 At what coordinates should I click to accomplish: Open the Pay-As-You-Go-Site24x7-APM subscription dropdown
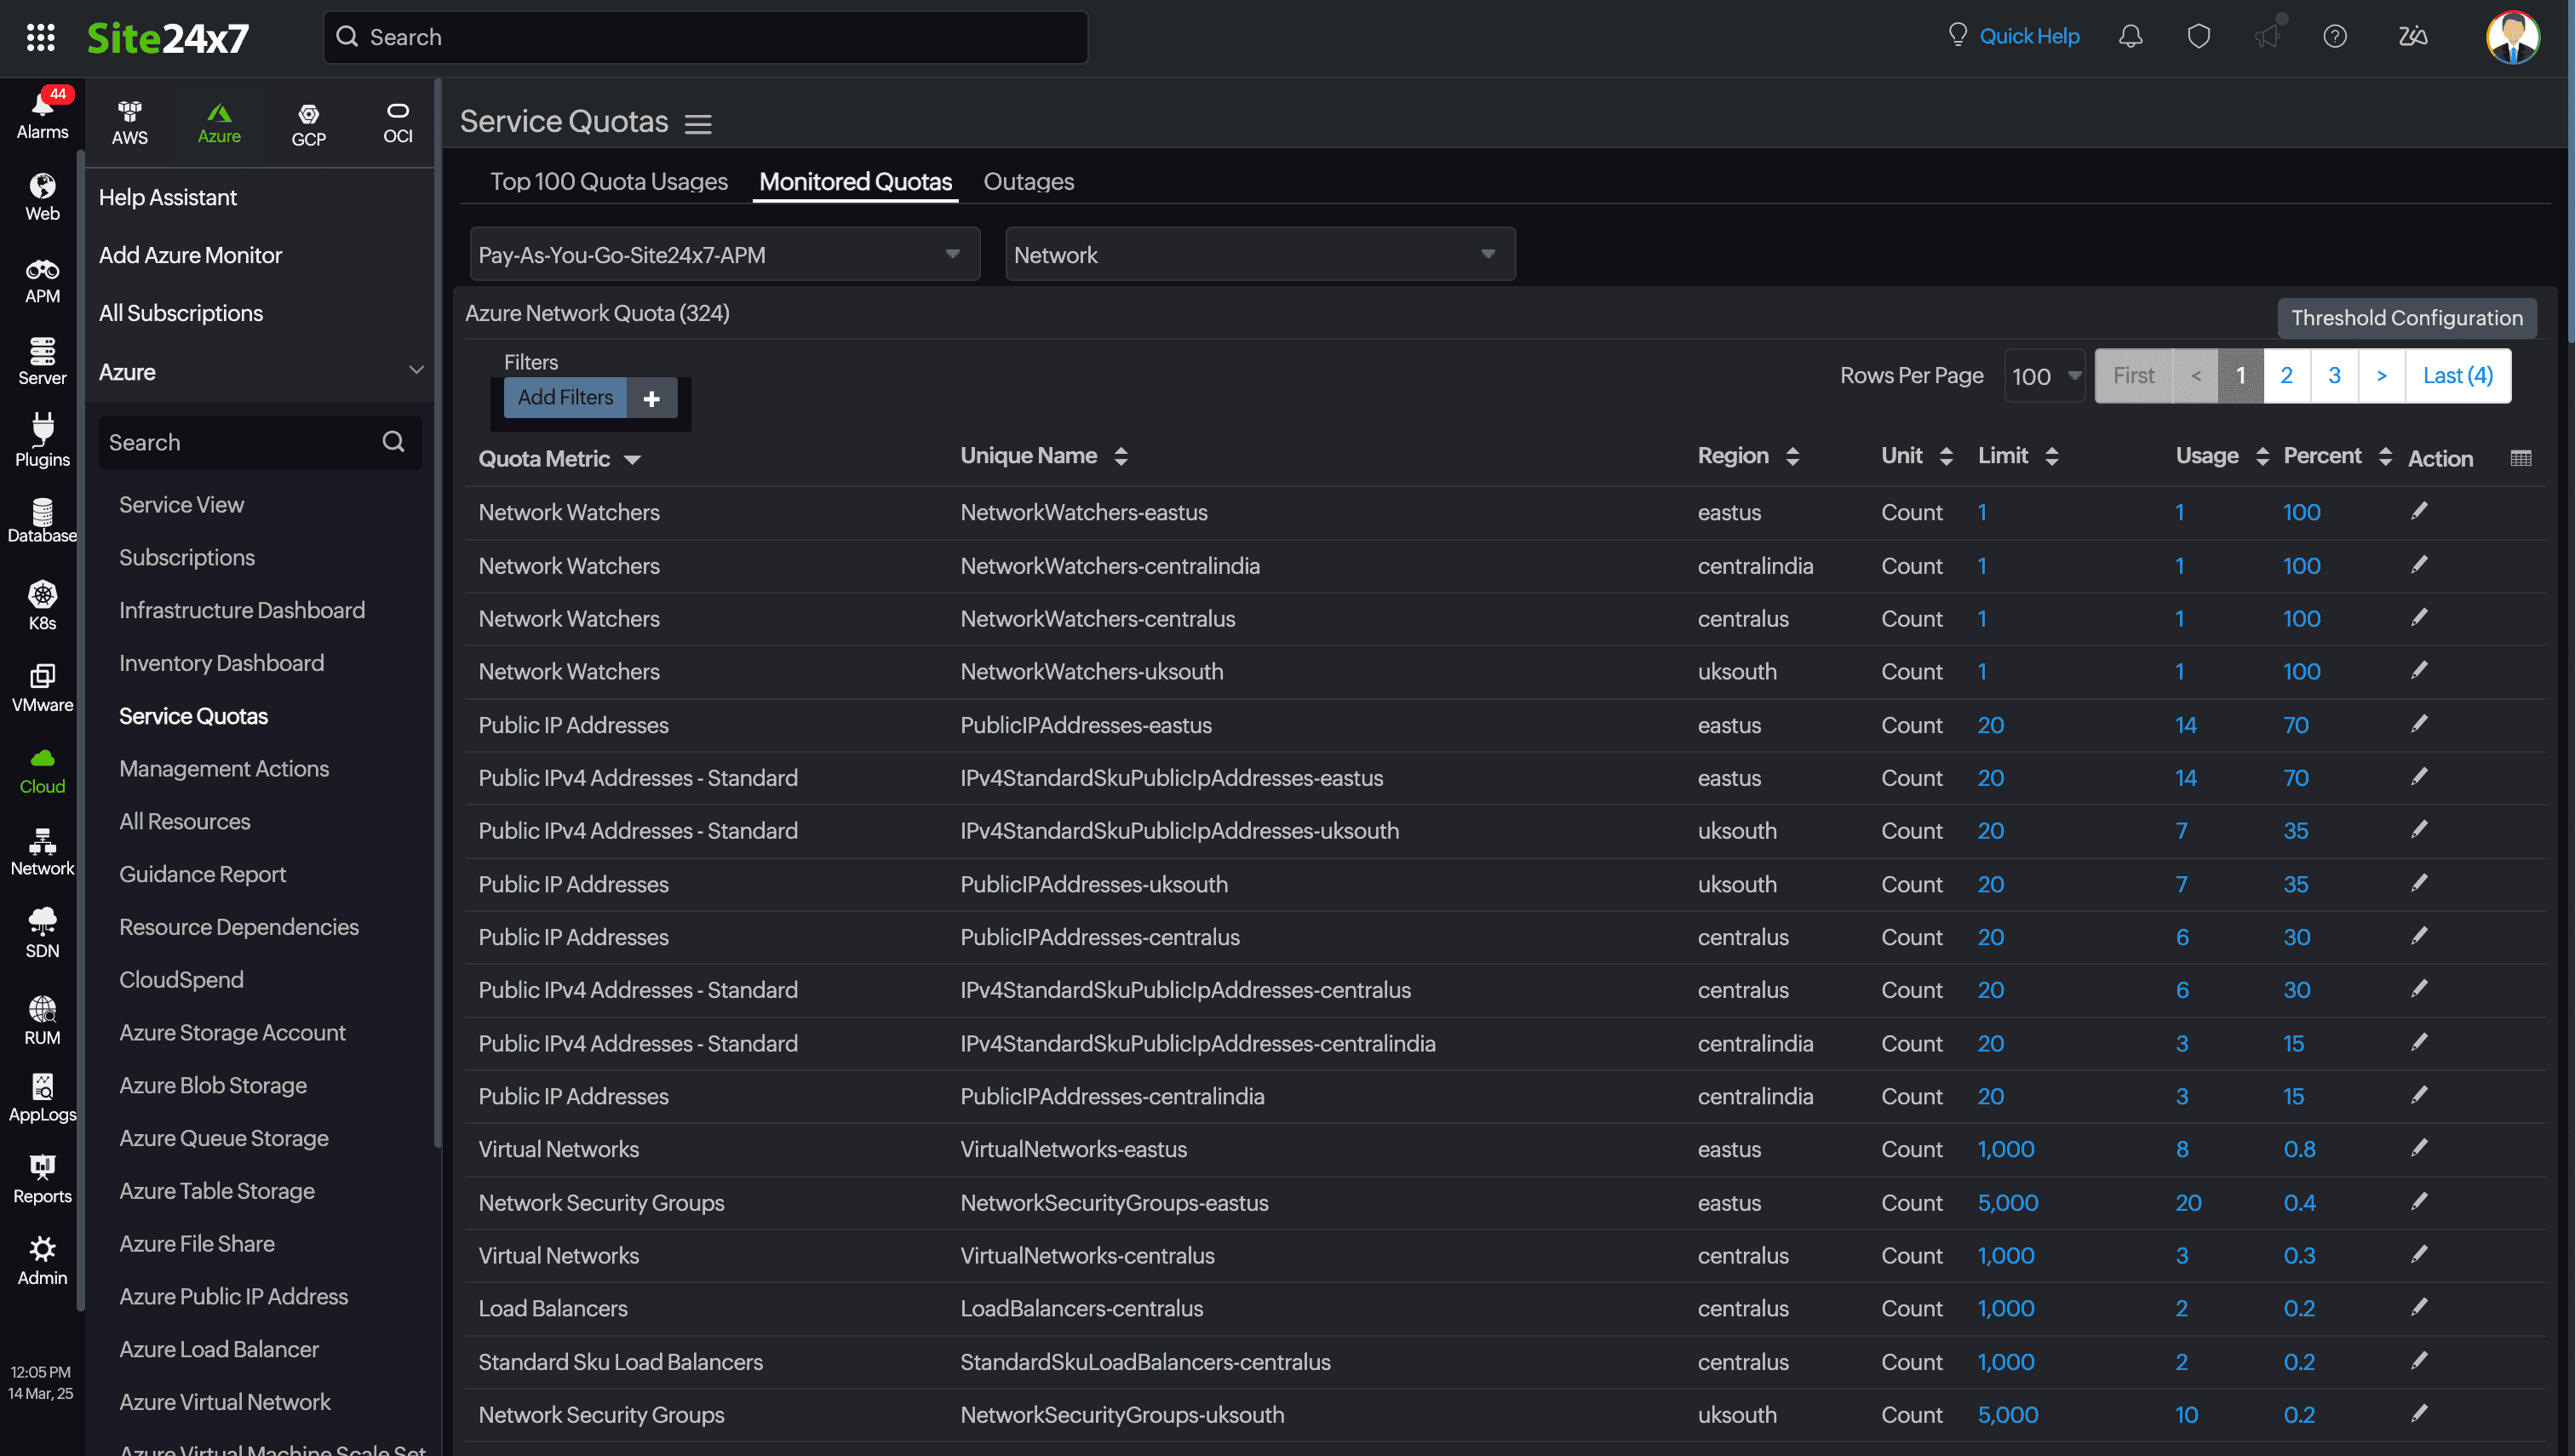coord(724,254)
